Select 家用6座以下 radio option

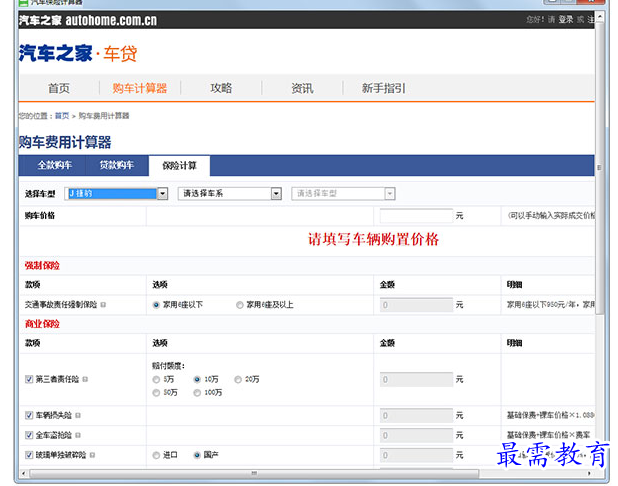pos(156,305)
